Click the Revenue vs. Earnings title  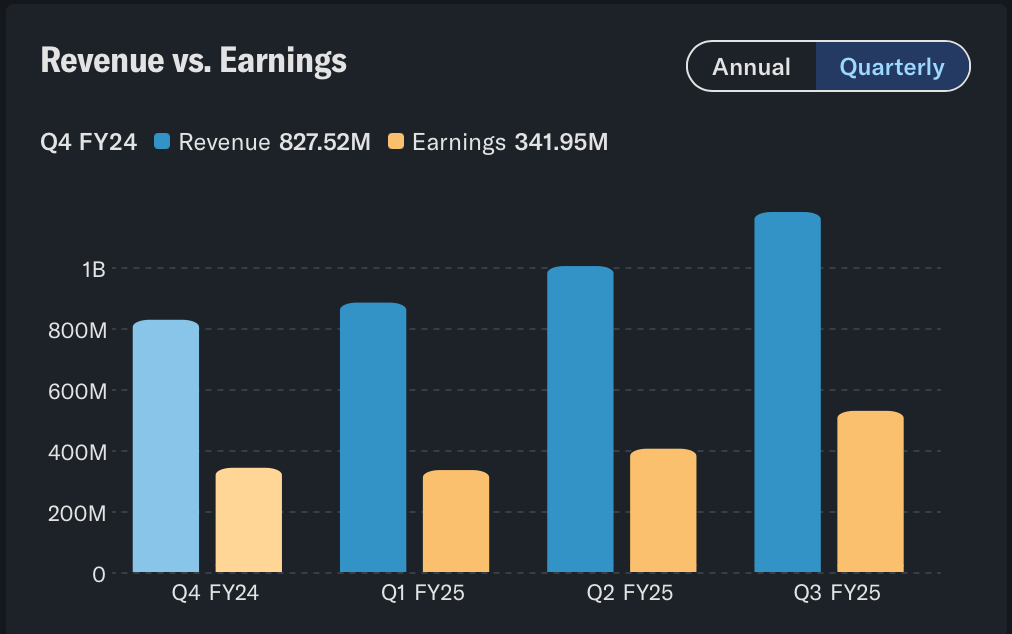(x=193, y=61)
